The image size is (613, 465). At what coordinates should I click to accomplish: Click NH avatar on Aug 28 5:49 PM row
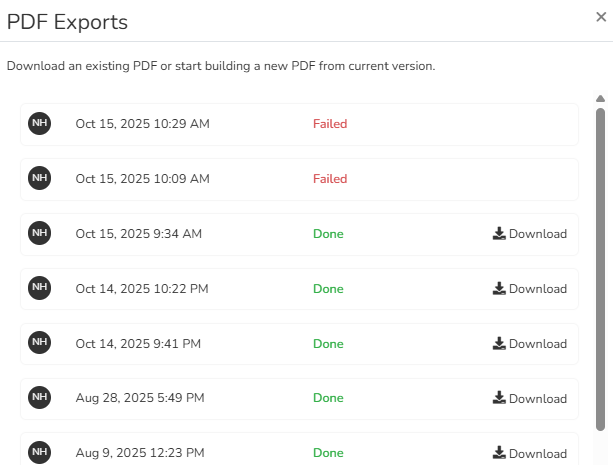tap(39, 398)
